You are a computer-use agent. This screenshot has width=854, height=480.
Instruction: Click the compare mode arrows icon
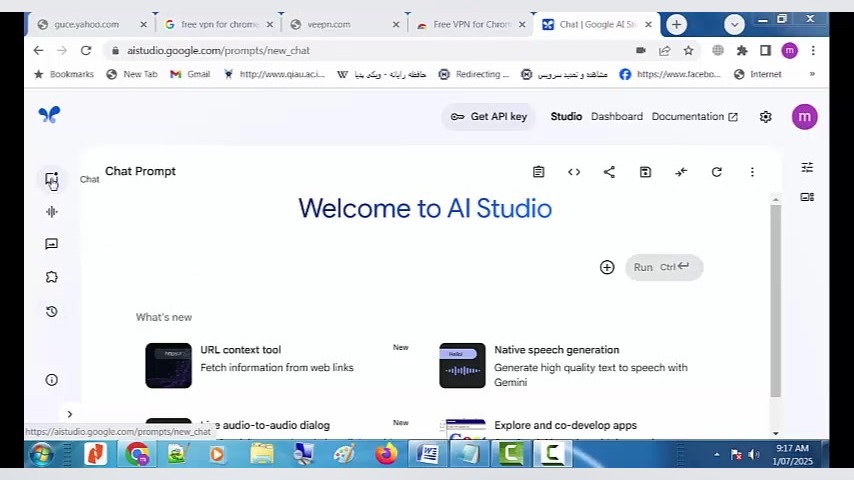point(681,172)
